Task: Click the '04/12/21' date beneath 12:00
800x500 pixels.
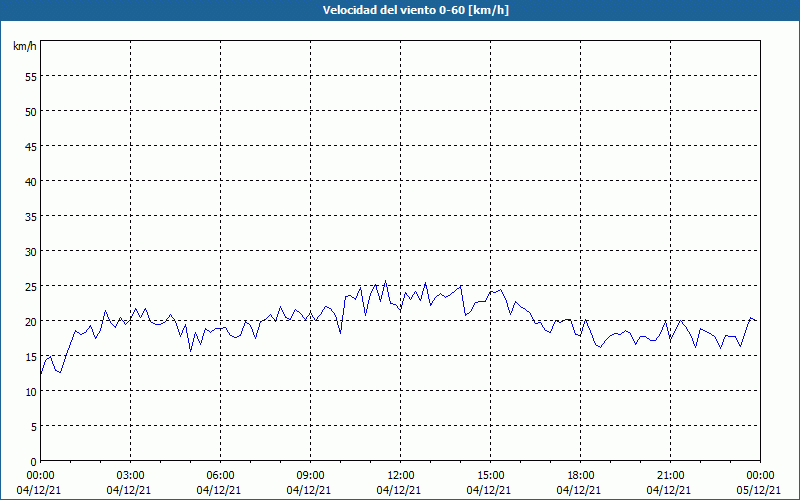Action: coord(398,490)
